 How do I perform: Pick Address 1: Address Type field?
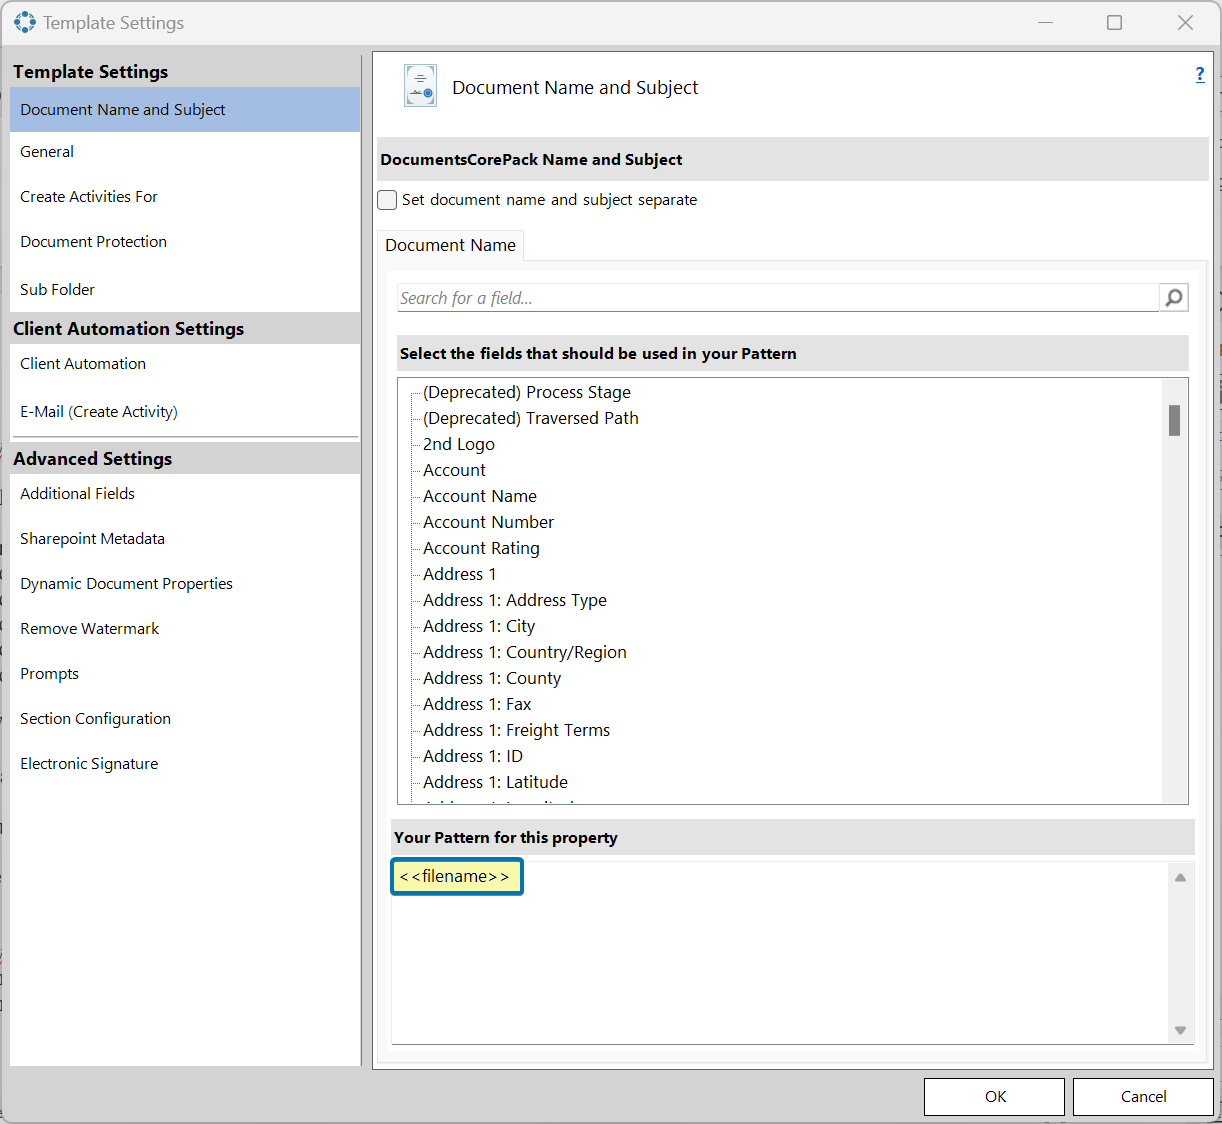(515, 600)
